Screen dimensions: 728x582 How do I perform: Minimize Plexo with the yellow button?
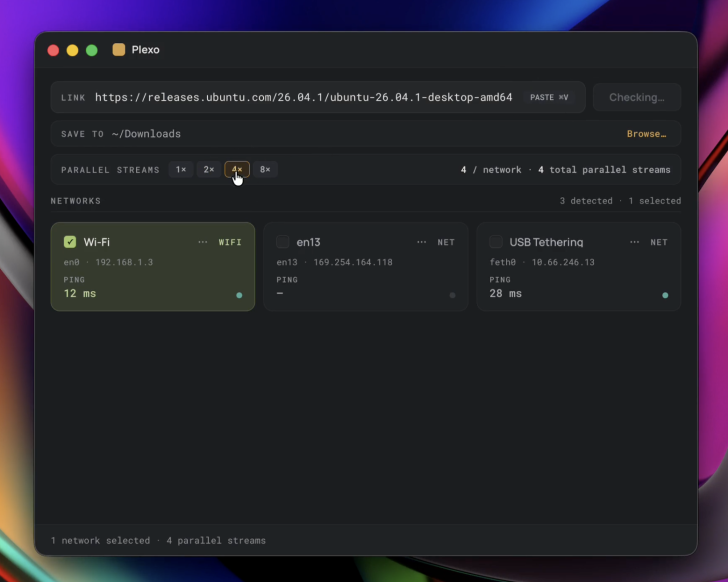coord(72,50)
